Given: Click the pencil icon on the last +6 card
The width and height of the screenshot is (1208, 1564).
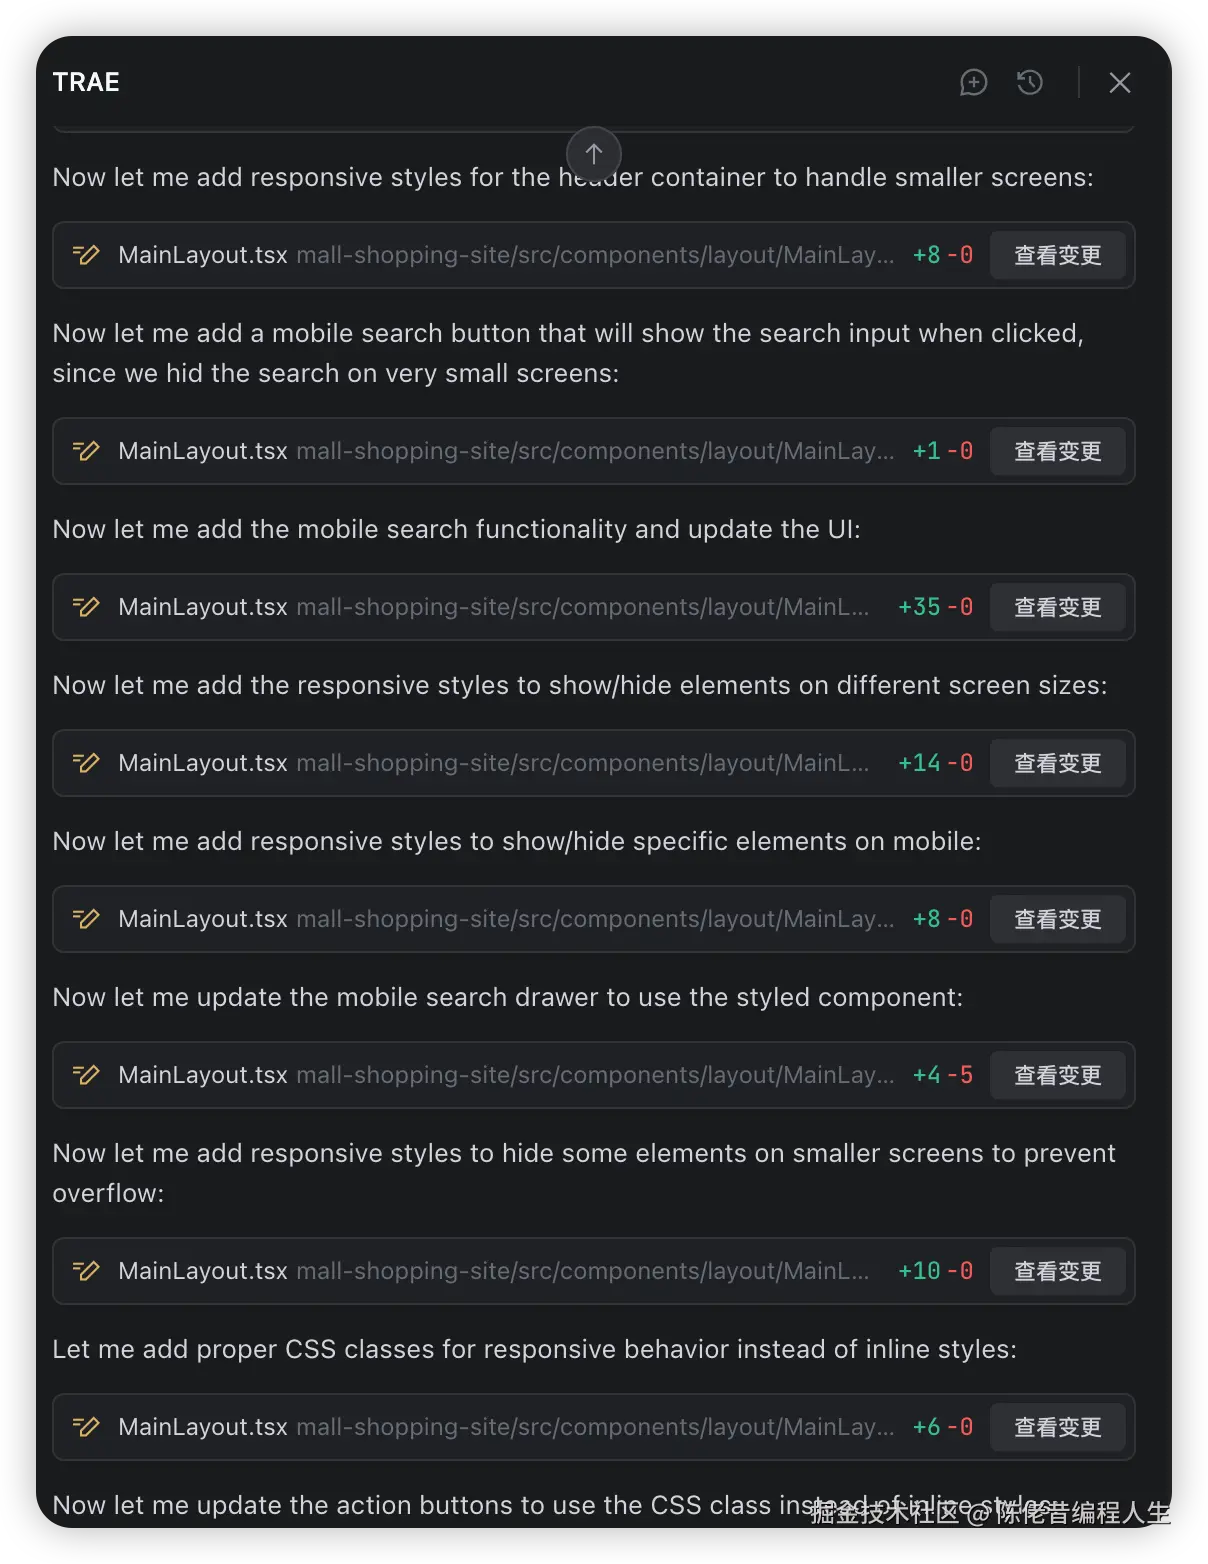Looking at the screenshot, I should [86, 1427].
